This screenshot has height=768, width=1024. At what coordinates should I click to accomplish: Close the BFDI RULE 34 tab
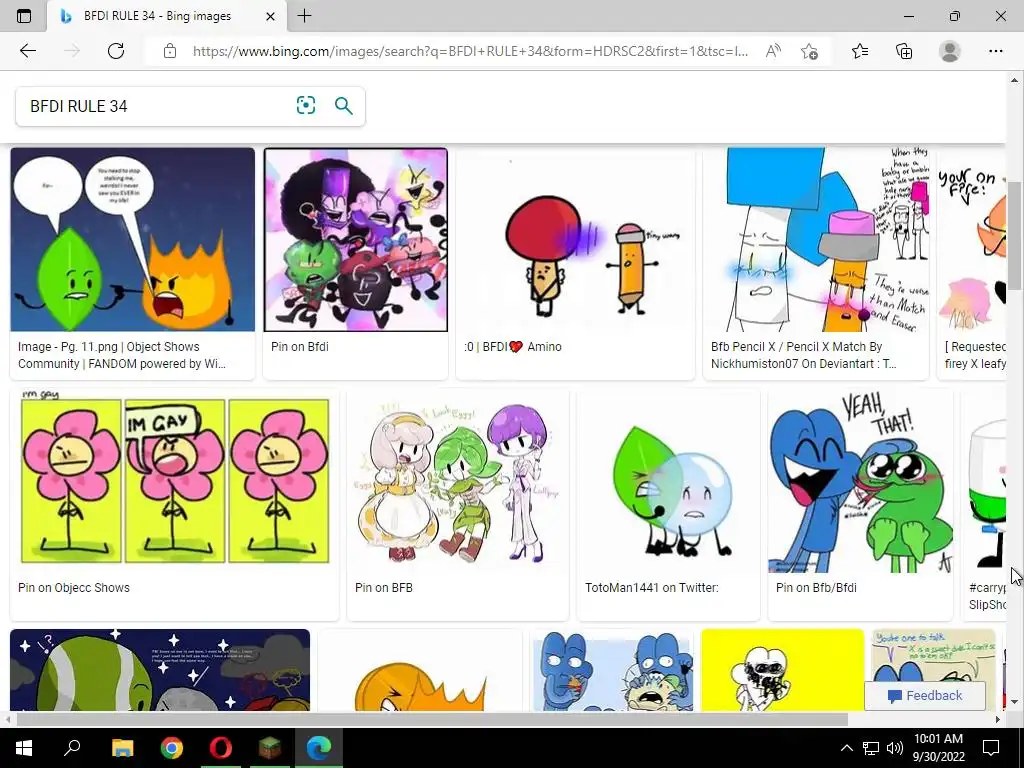pyautogui.click(x=270, y=16)
